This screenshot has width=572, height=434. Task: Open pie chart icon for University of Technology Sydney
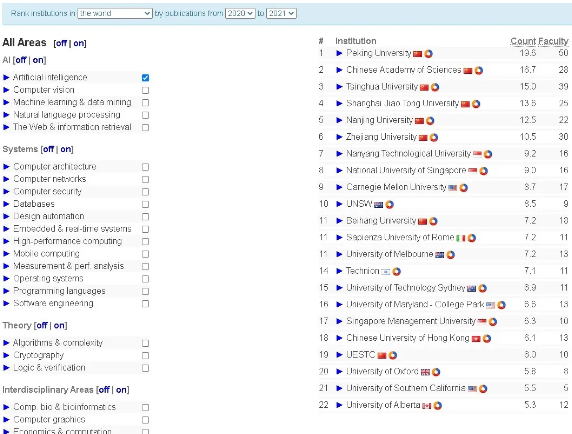click(x=482, y=288)
